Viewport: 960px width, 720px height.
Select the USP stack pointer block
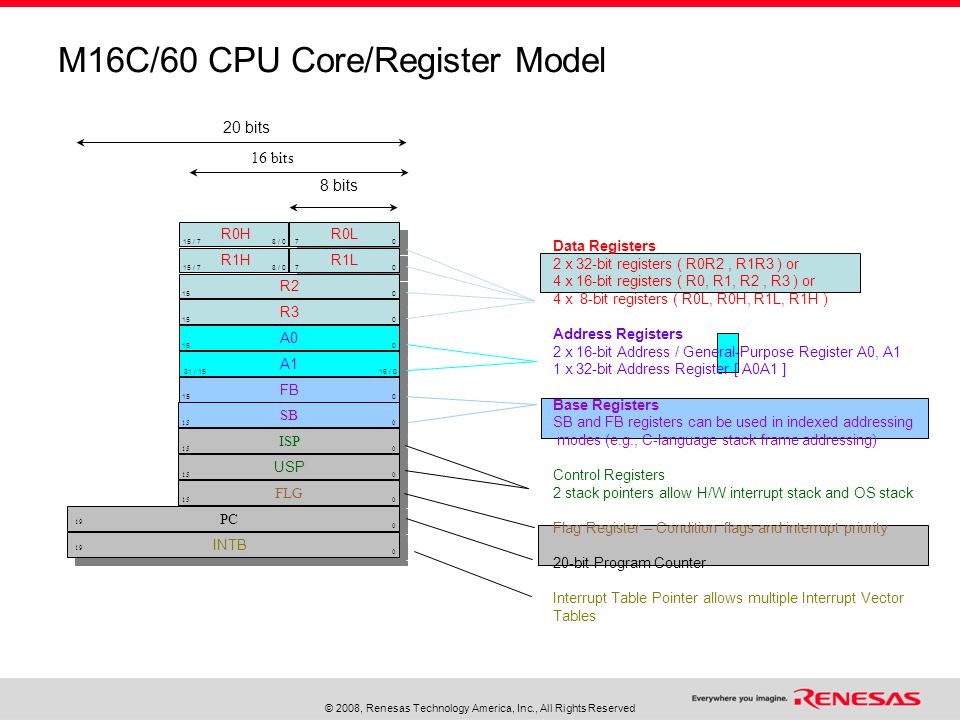point(289,467)
